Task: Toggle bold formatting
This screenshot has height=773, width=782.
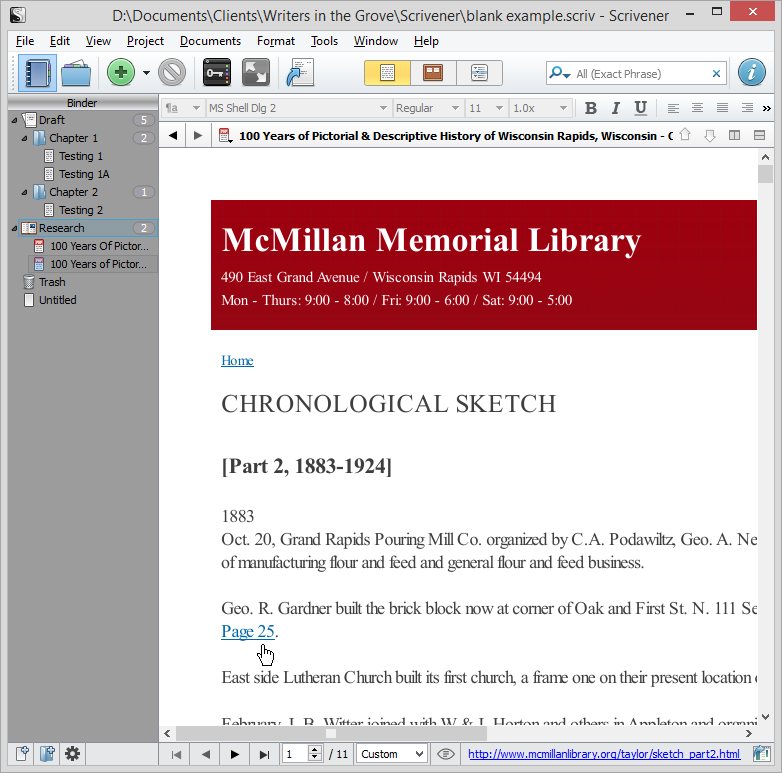Action: click(x=590, y=108)
